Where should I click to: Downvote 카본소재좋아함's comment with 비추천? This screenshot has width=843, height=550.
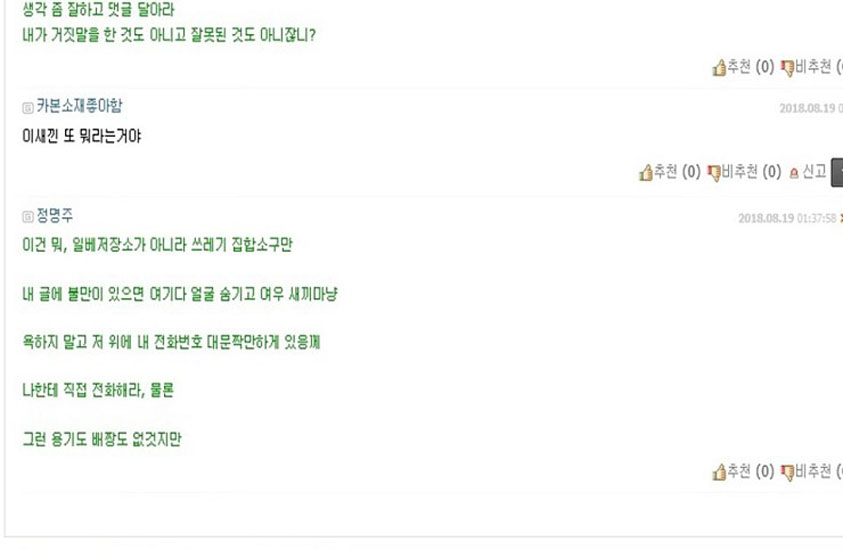744,172
